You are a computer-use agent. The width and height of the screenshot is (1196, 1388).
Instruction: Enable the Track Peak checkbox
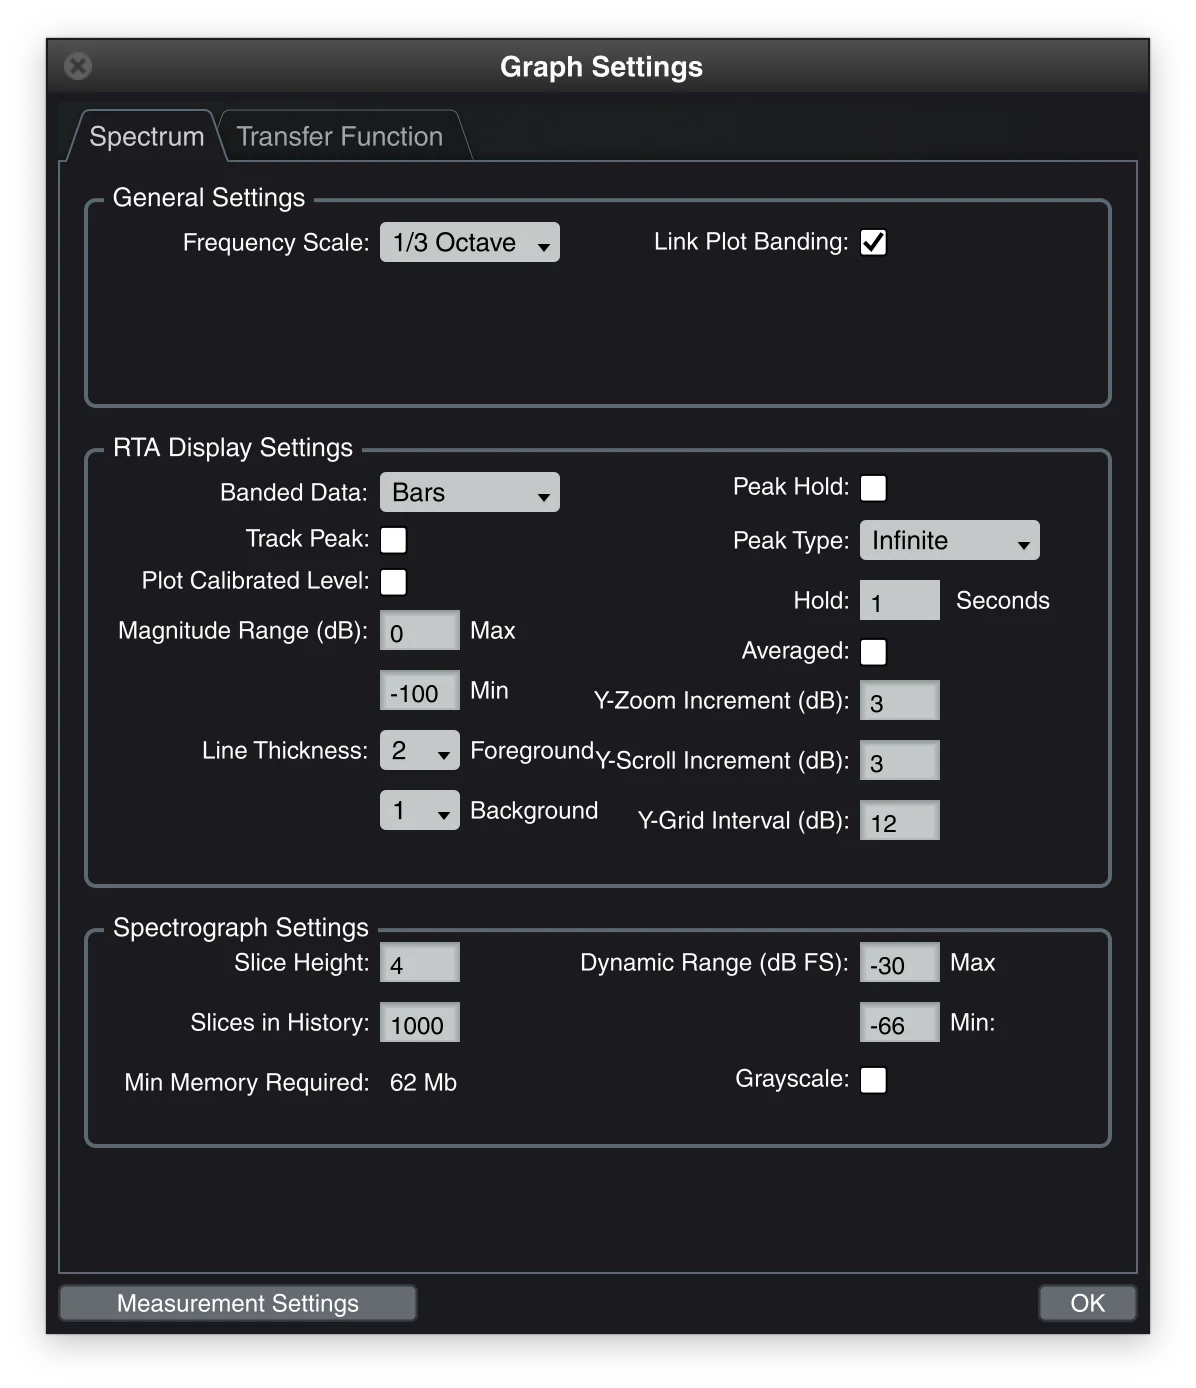click(394, 540)
